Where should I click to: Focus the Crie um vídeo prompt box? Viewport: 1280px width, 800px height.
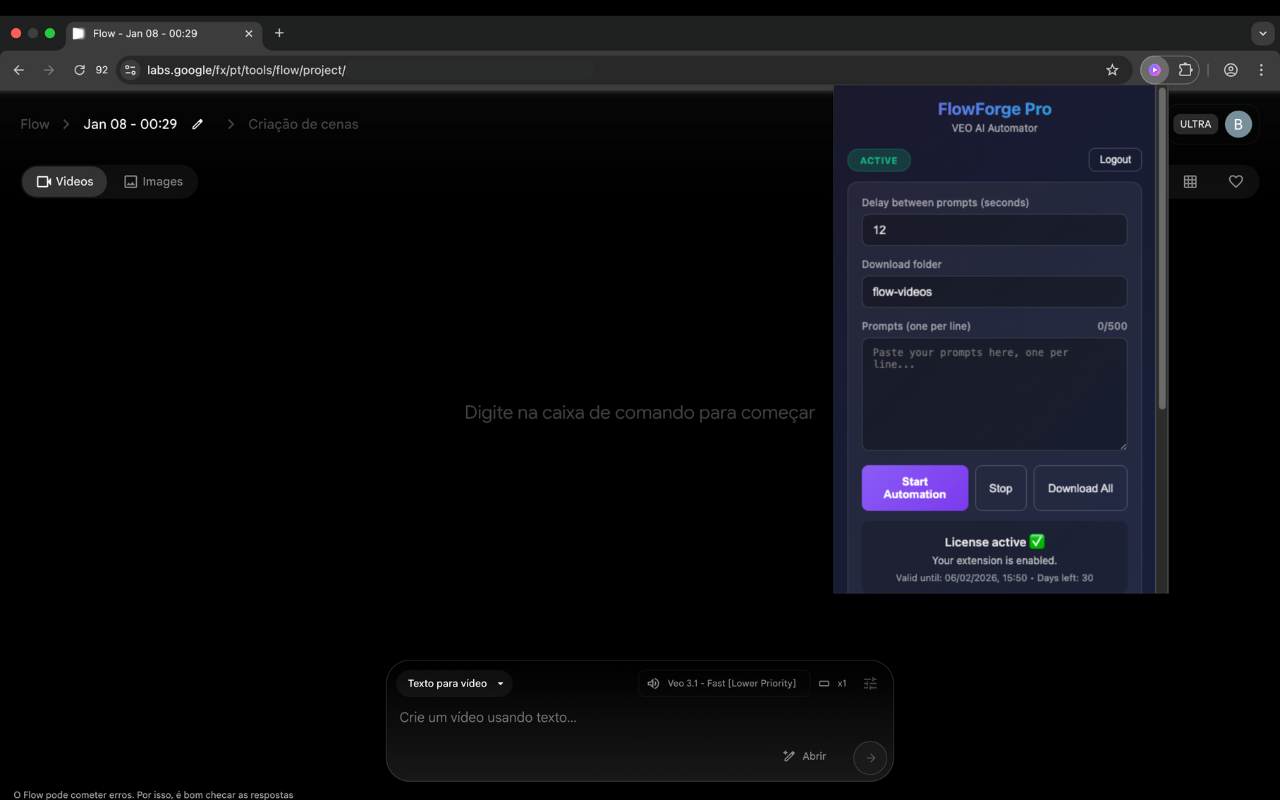(x=640, y=717)
